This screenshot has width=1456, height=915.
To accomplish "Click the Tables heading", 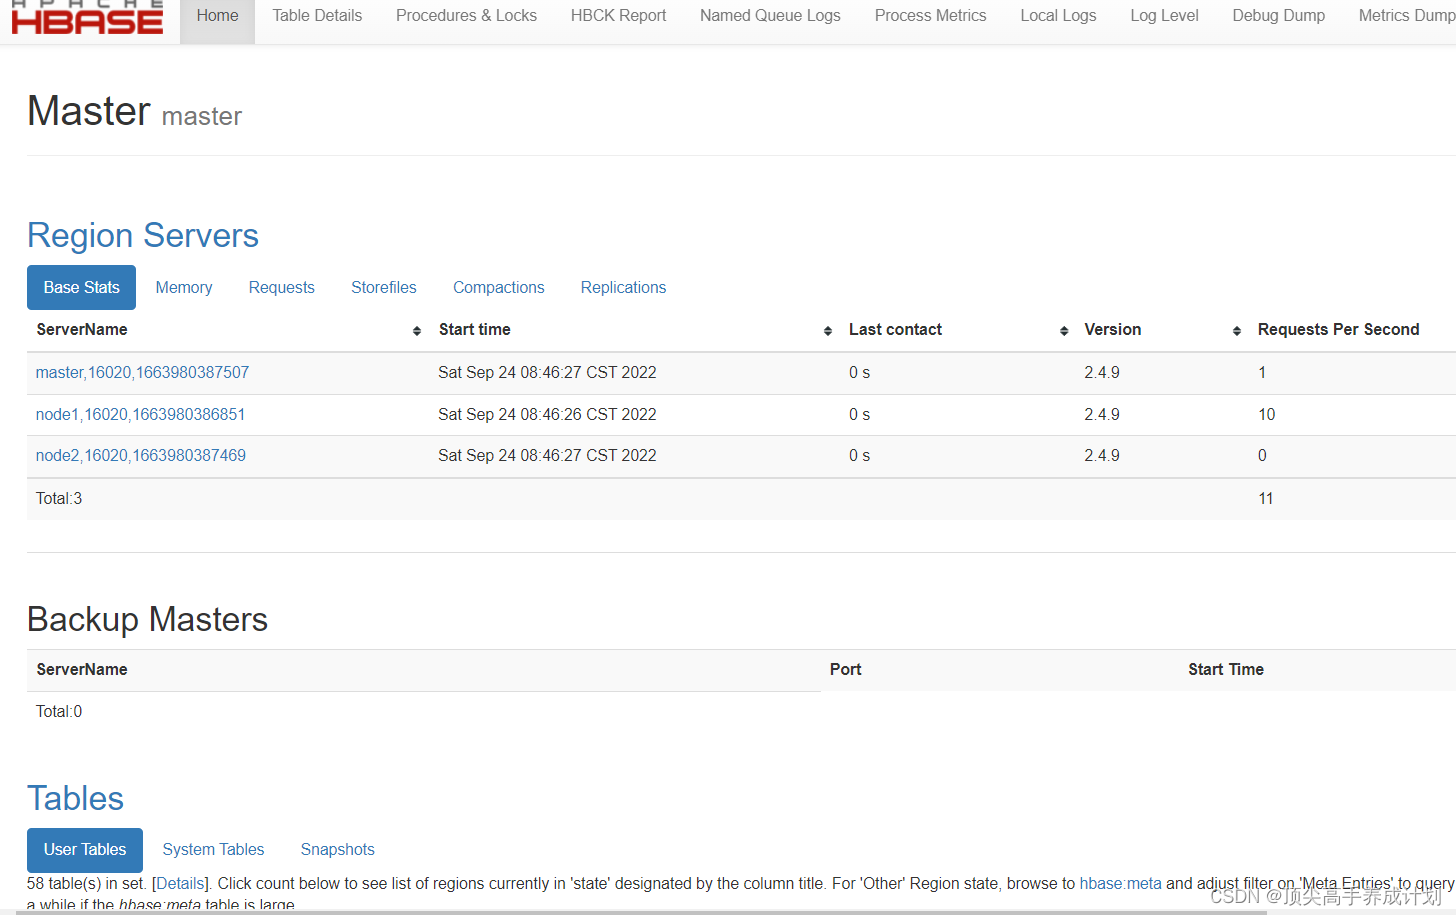I will [x=76, y=798].
